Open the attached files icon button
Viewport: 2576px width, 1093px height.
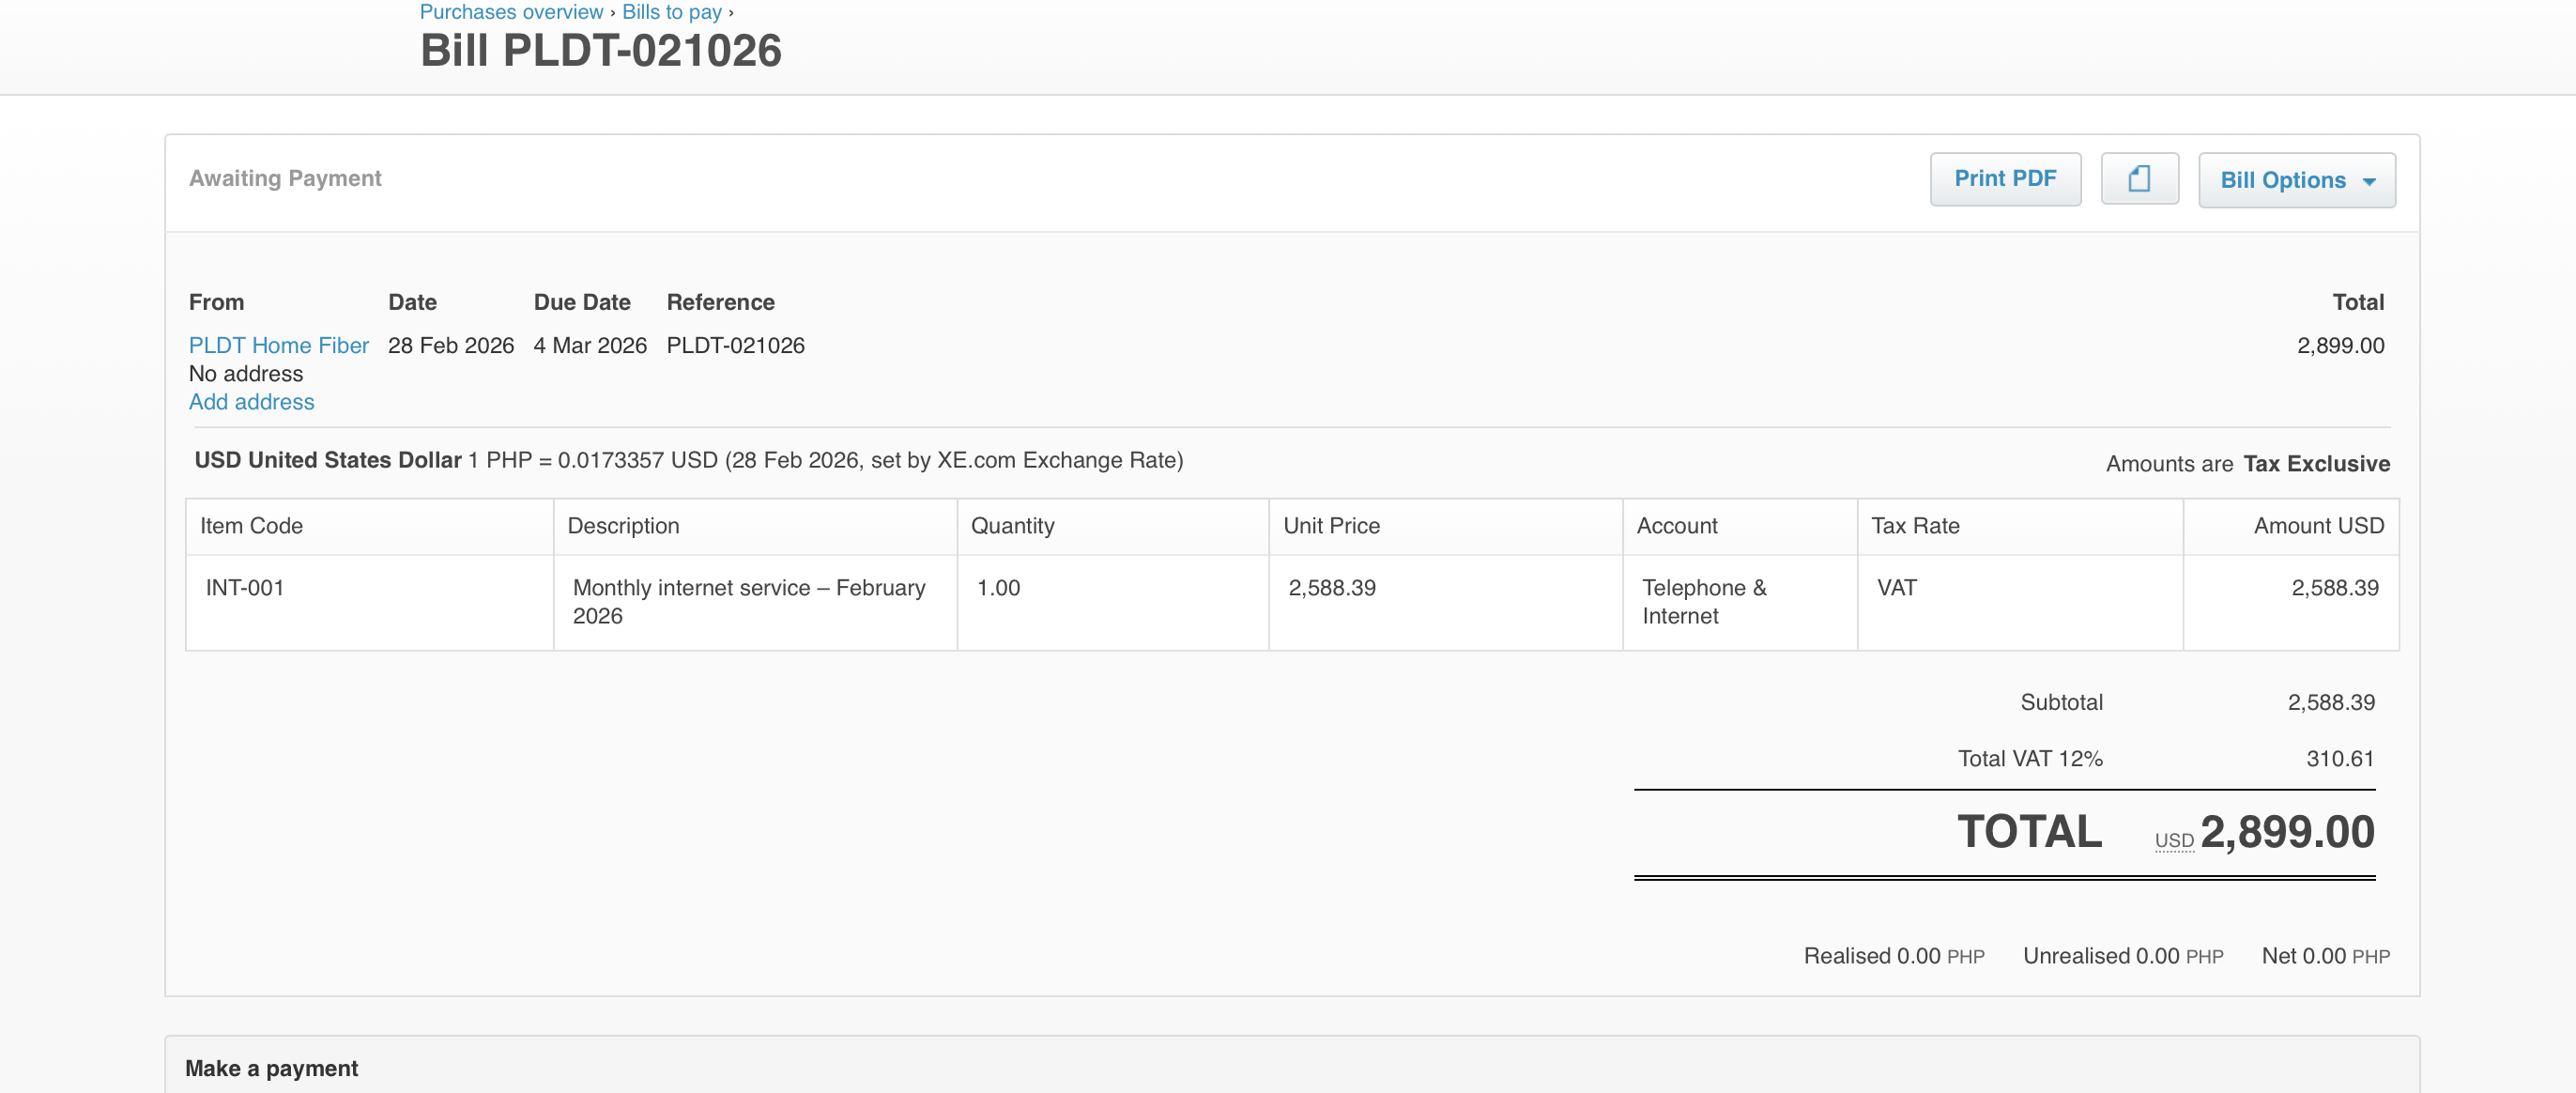click(x=2139, y=179)
